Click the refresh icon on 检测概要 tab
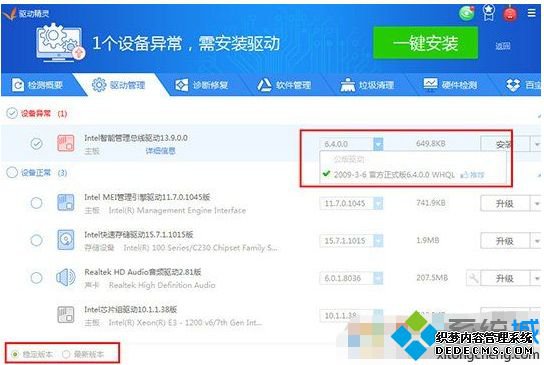The height and width of the screenshot is (365, 544). [18, 85]
